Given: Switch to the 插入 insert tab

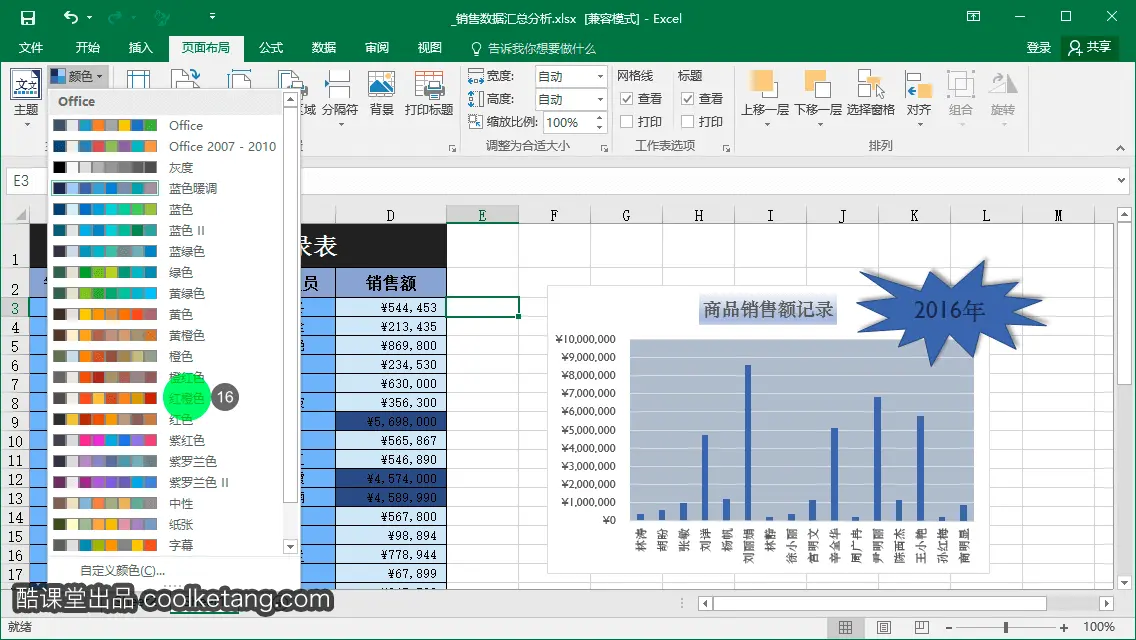Looking at the screenshot, I should point(141,48).
